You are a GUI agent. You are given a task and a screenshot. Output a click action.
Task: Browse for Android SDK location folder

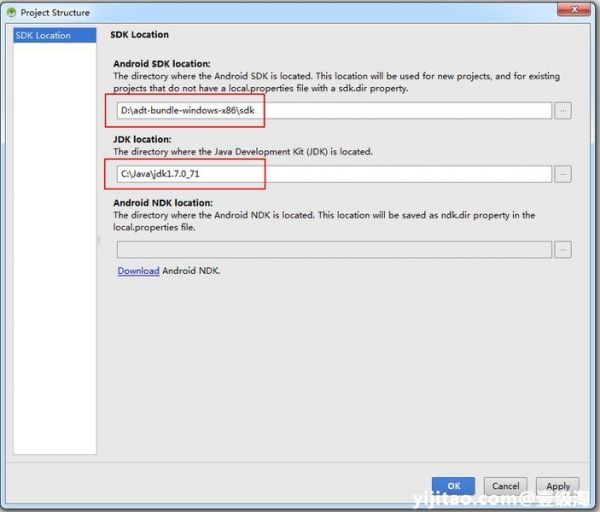[563, 111]
